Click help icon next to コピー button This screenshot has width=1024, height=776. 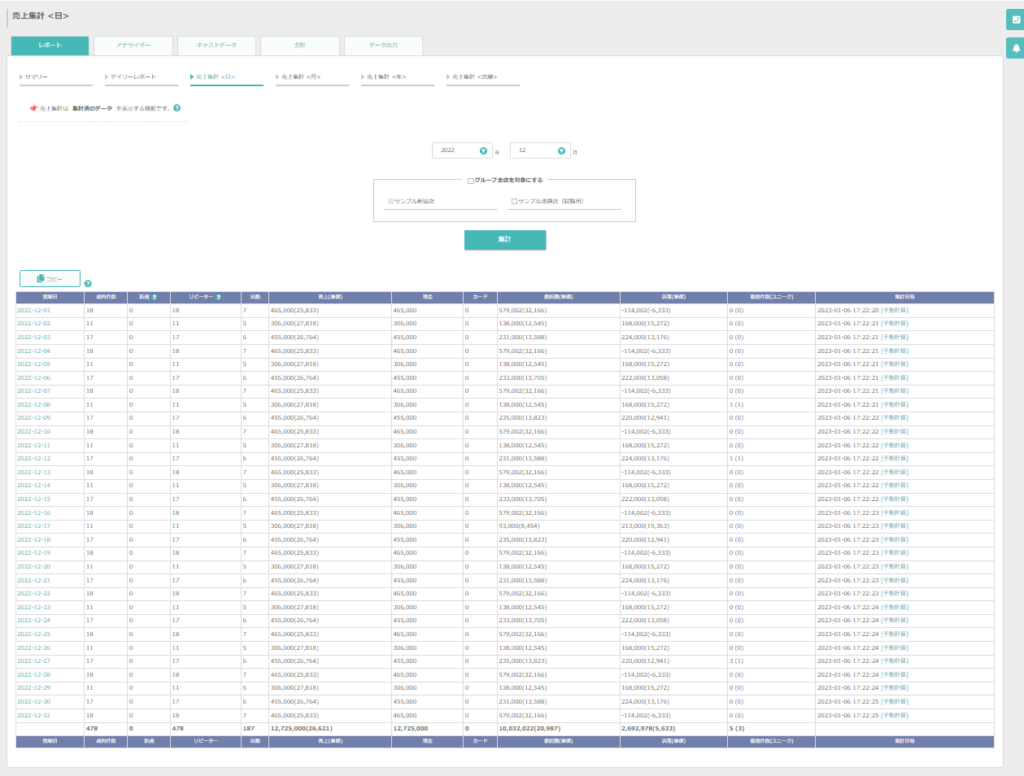[88, 283]
